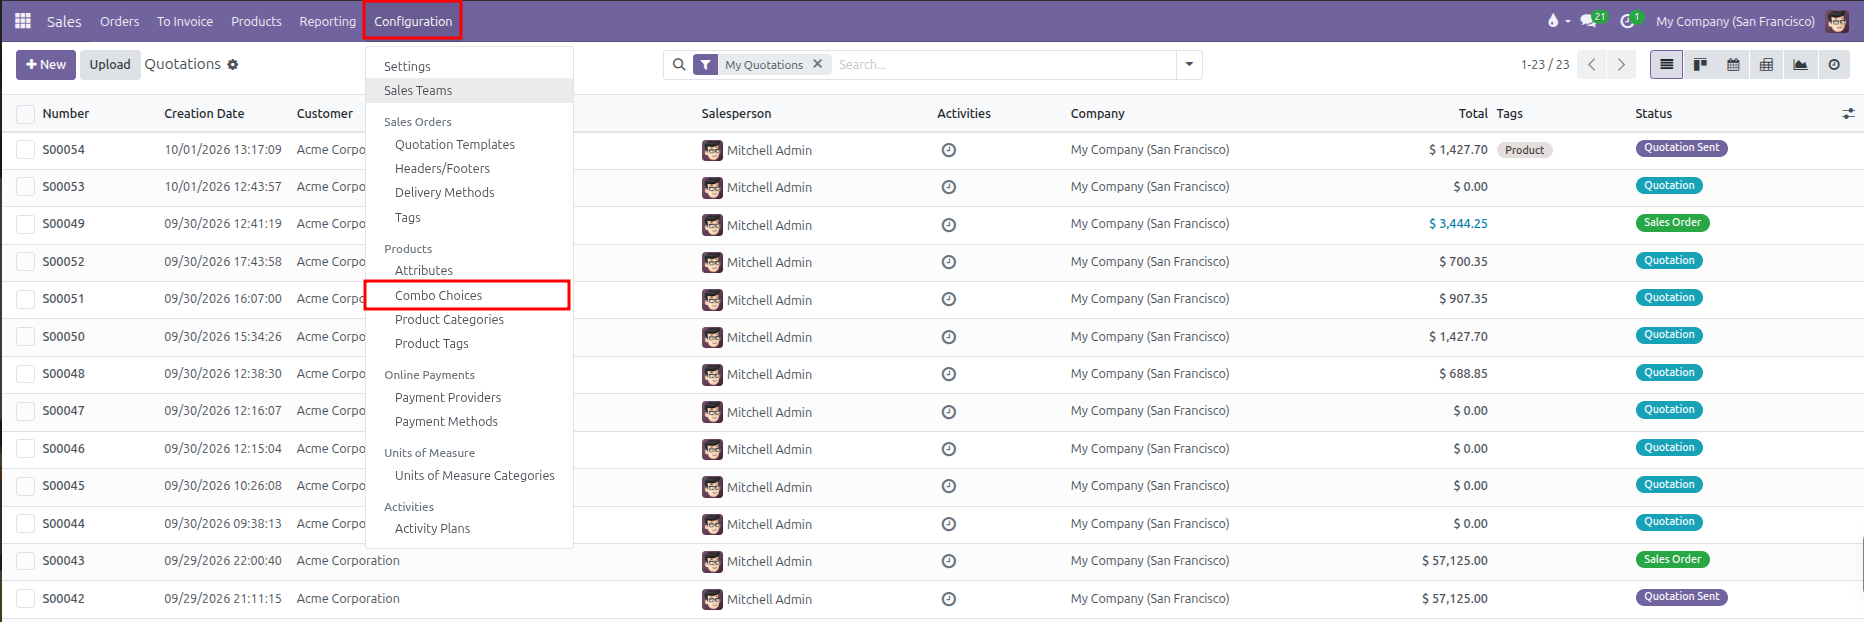Open the Orders menu

(x=120, y=21)
